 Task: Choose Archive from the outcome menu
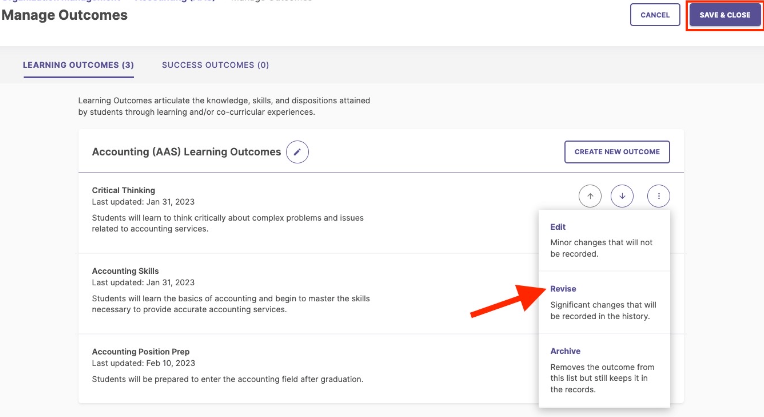pos(565,351)
